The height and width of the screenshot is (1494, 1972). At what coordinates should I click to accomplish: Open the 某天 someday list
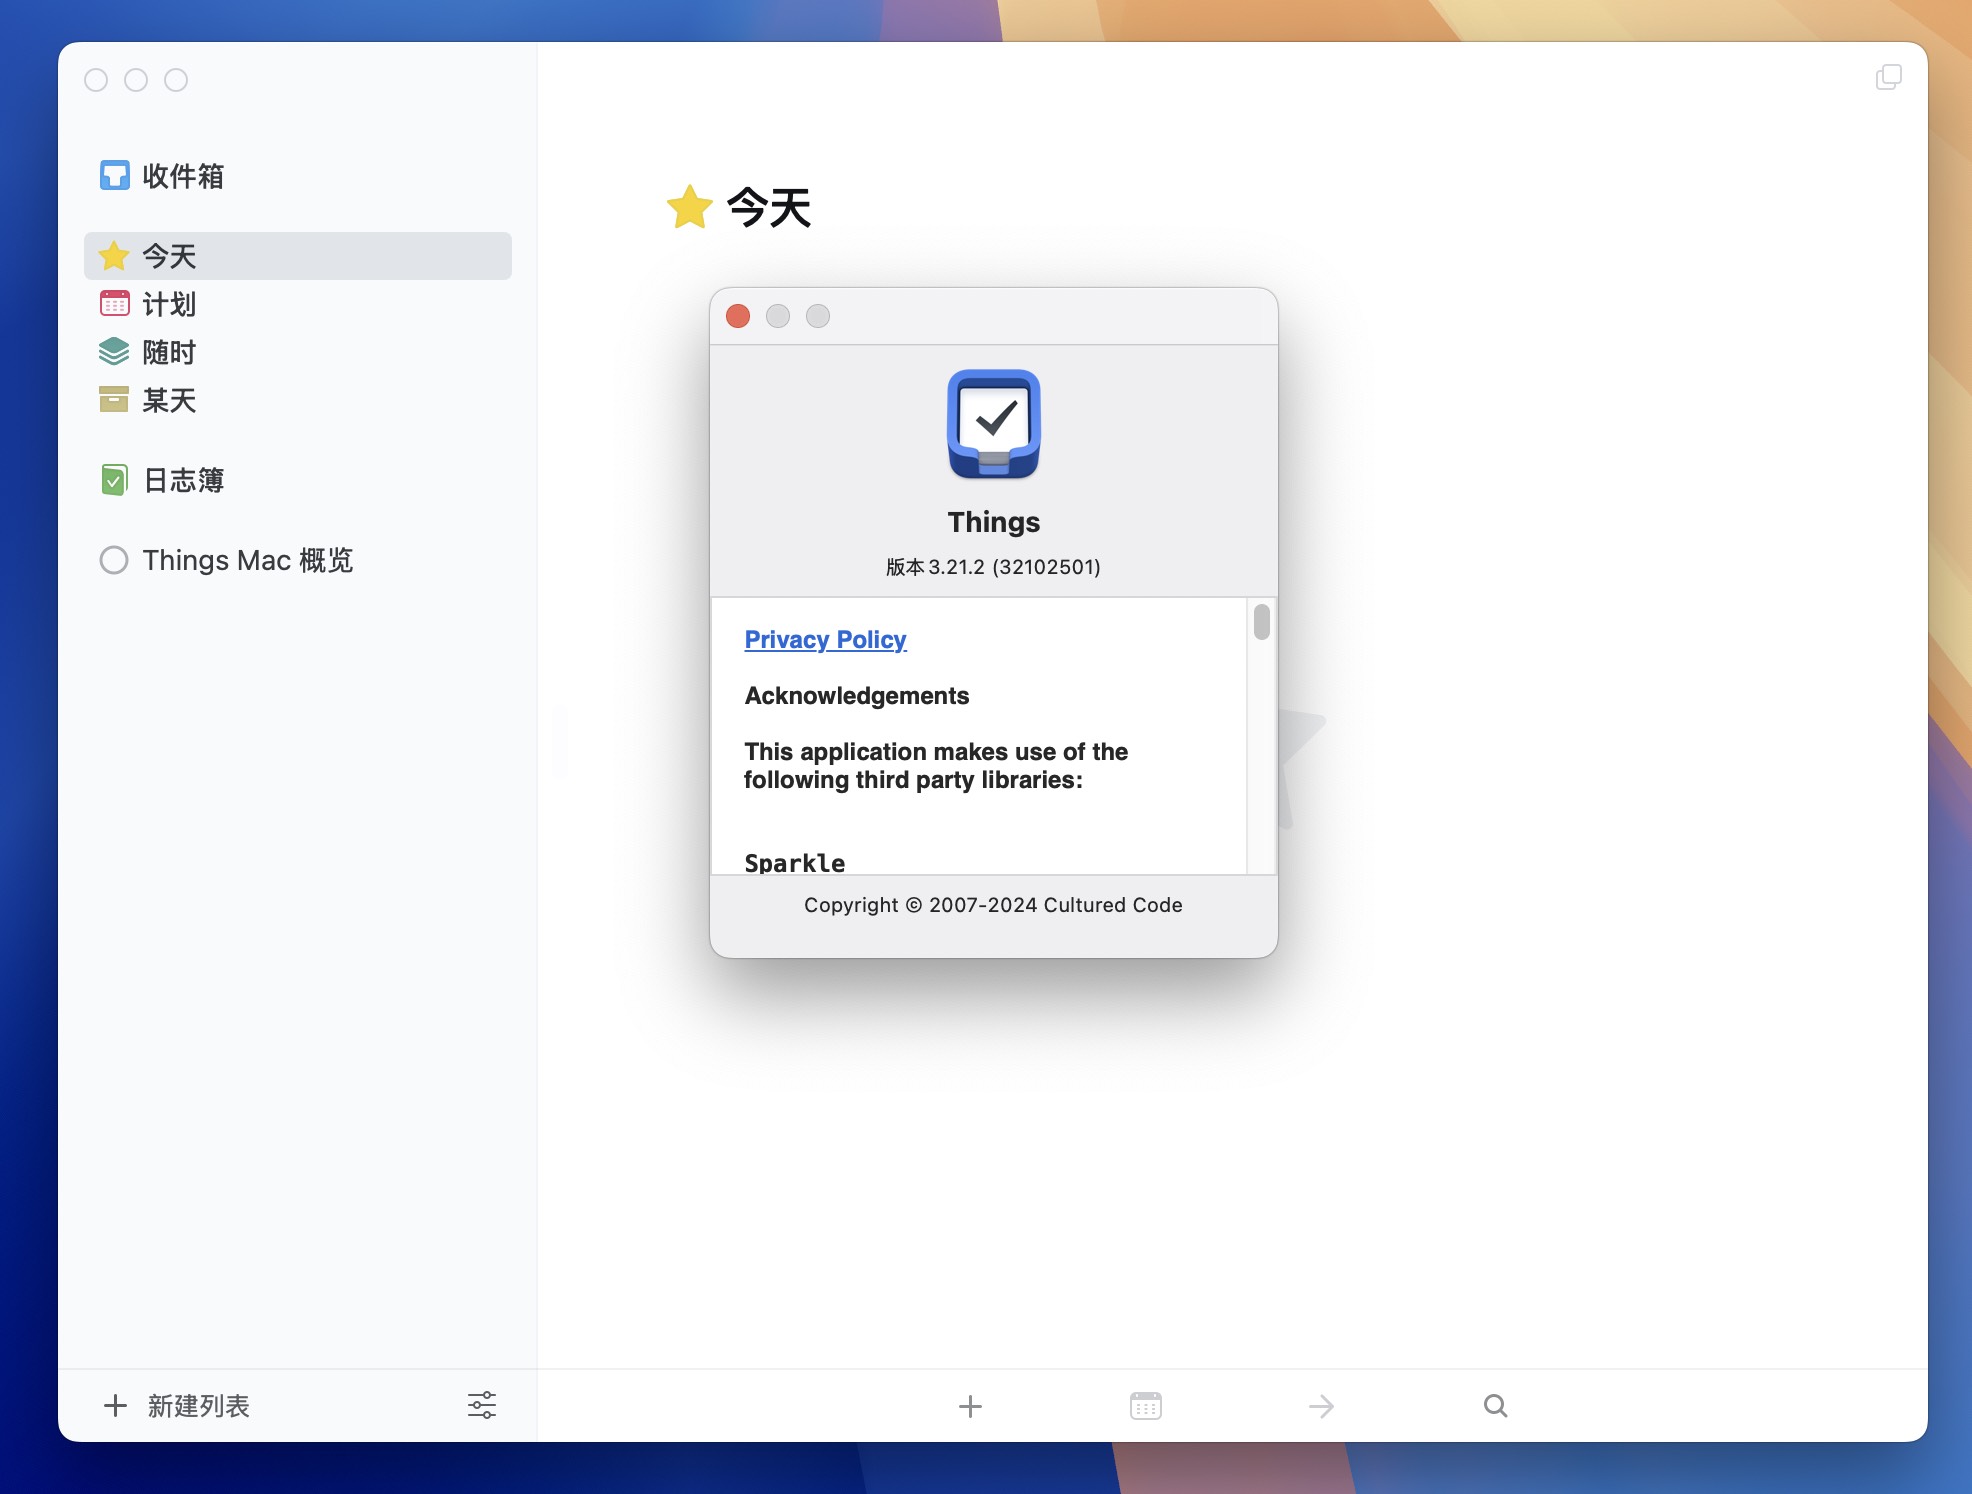click(298, 400)
